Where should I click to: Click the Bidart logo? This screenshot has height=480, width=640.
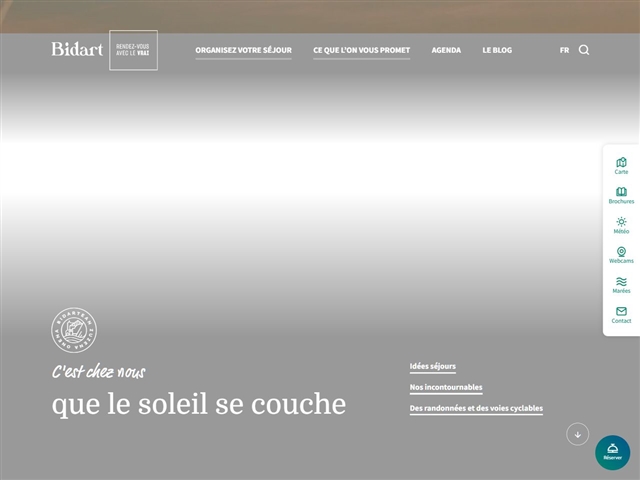coord(77,49)
